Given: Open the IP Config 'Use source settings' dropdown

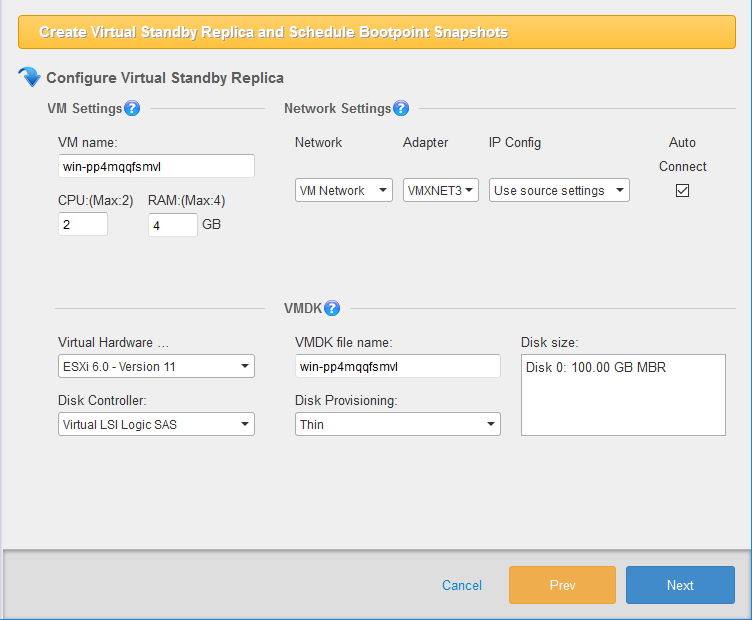Looking at the screenshot, I should point(559,190).
